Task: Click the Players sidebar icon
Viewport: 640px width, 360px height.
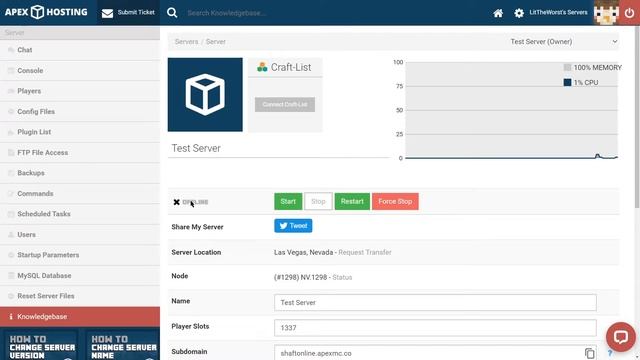Action: click(x=11, y=91)
